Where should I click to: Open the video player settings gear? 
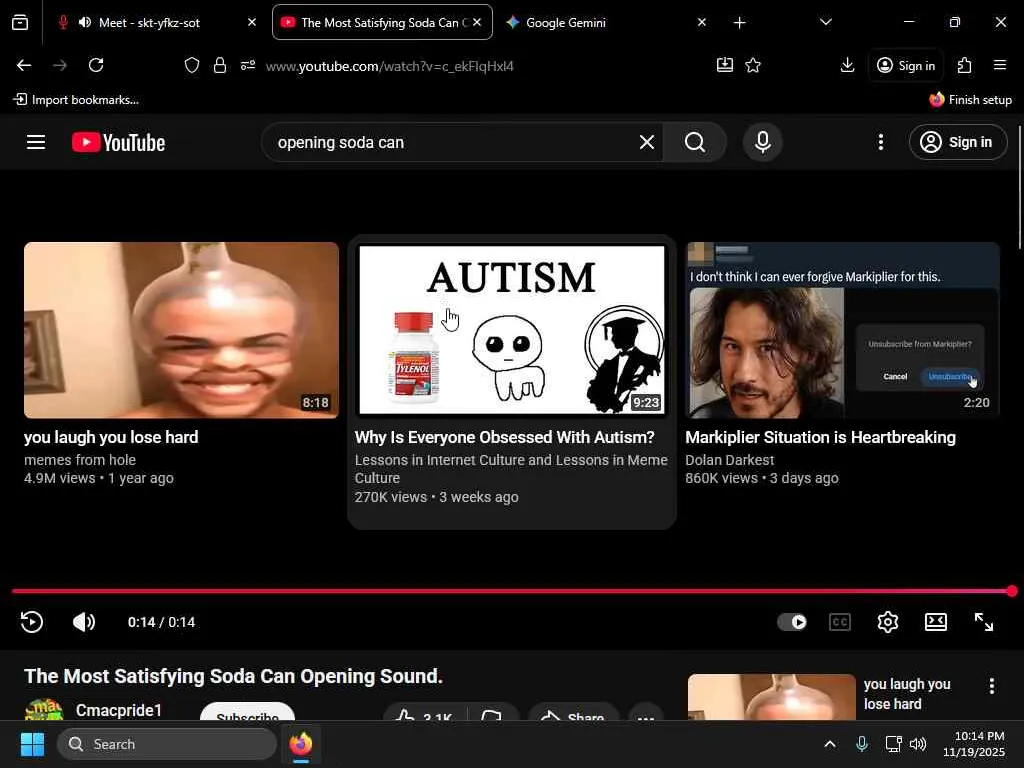click(x=888, y=622)
